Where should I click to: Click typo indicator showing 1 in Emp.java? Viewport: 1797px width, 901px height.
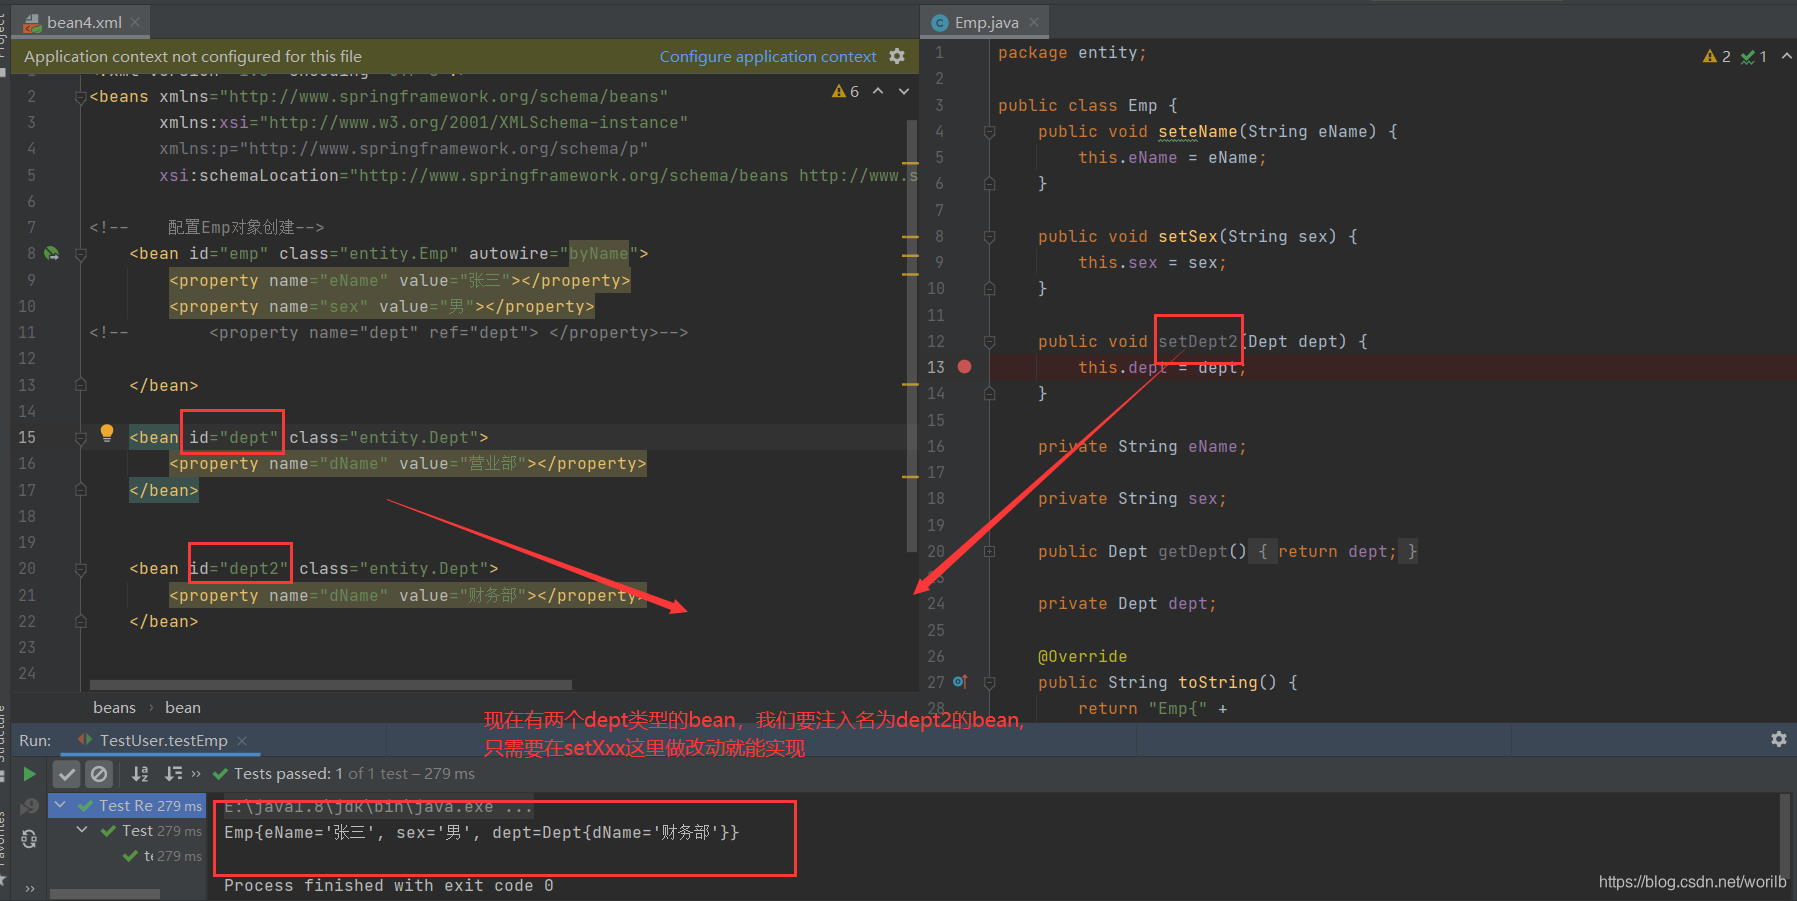click(1754, 57)
